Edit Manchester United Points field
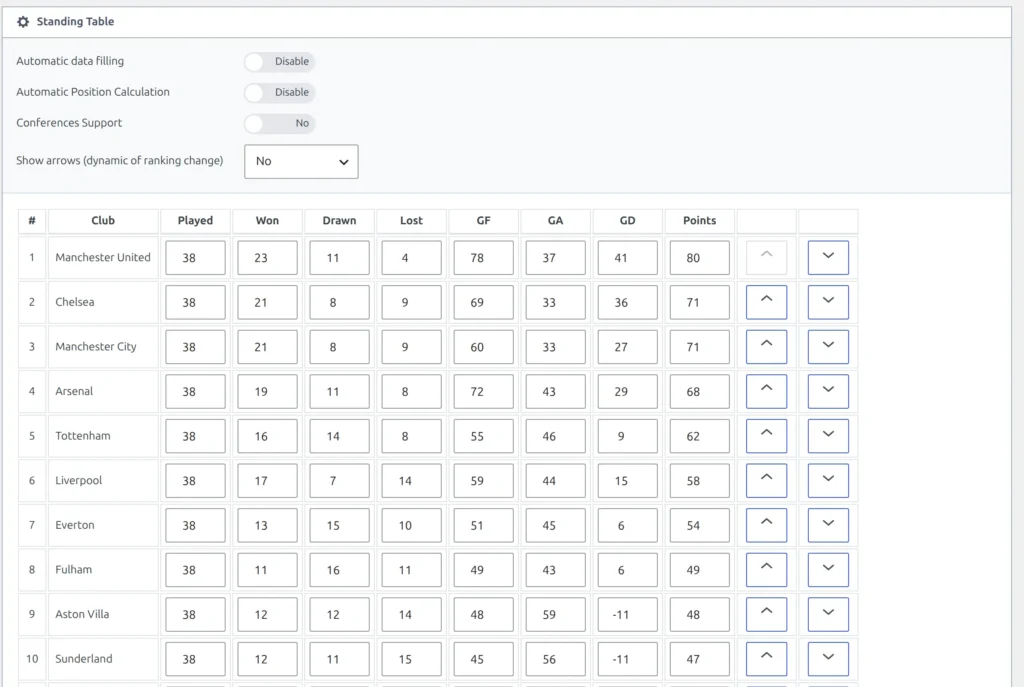Screen dimensions: 1024x687 699,257
